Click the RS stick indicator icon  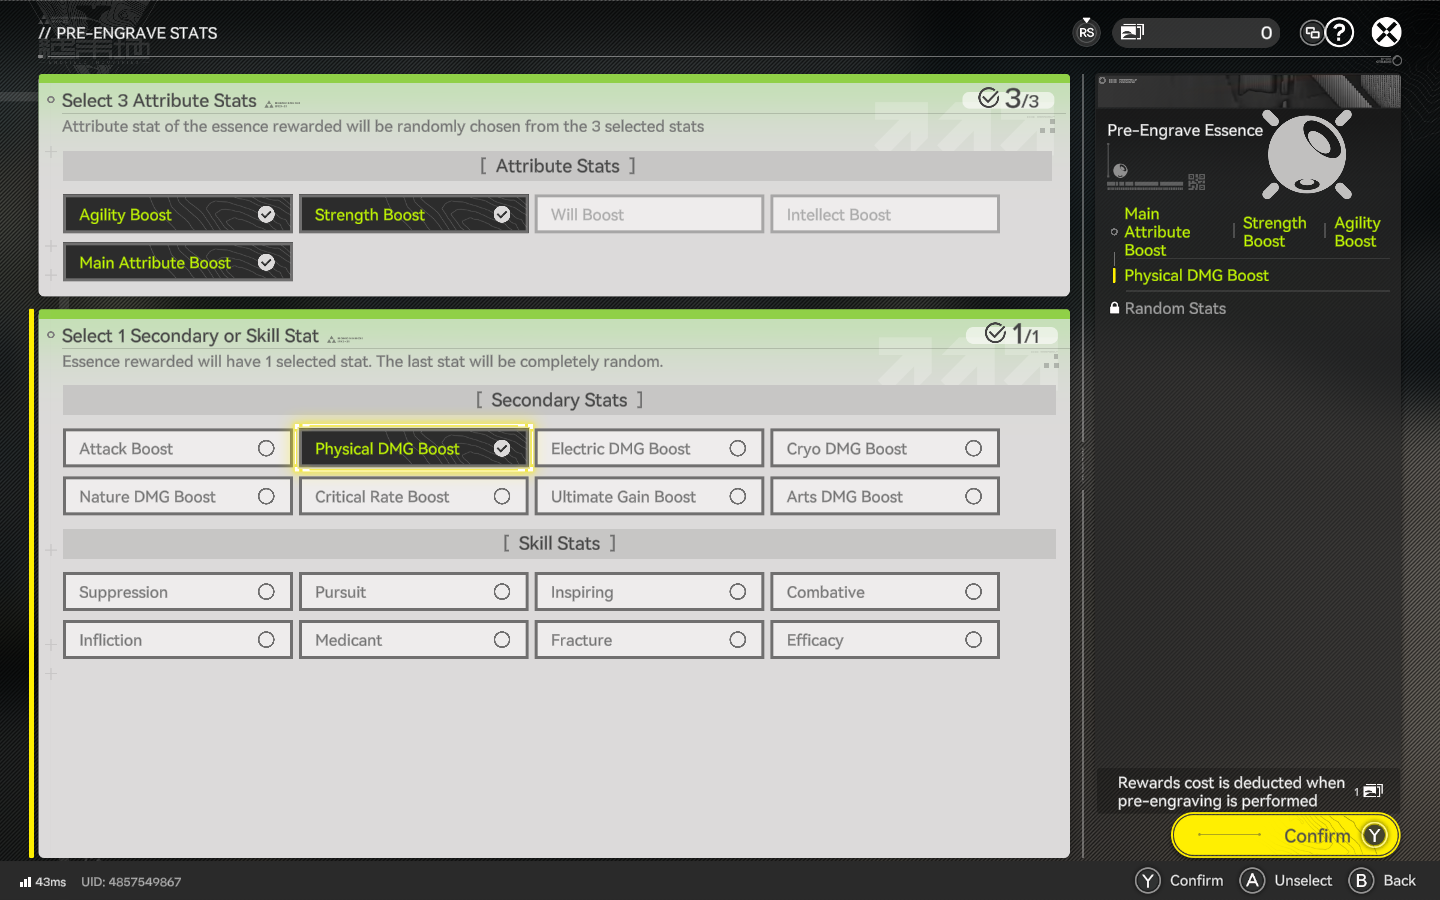(x=1086, y=32)
